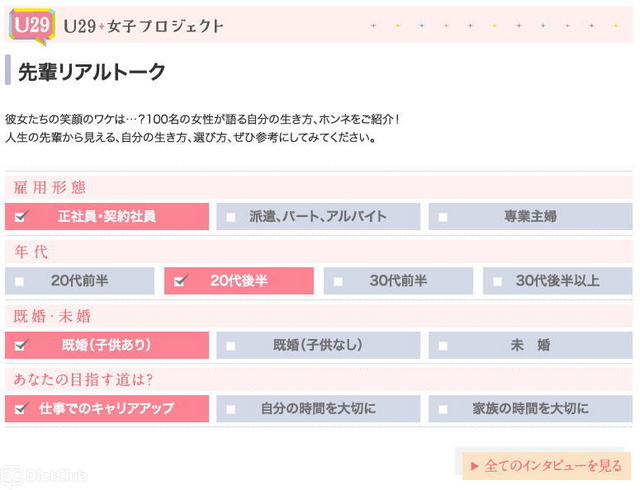Enable the 未婚 filter option
The height and width of the screenshot is (490, 640).
coord(443,346)
